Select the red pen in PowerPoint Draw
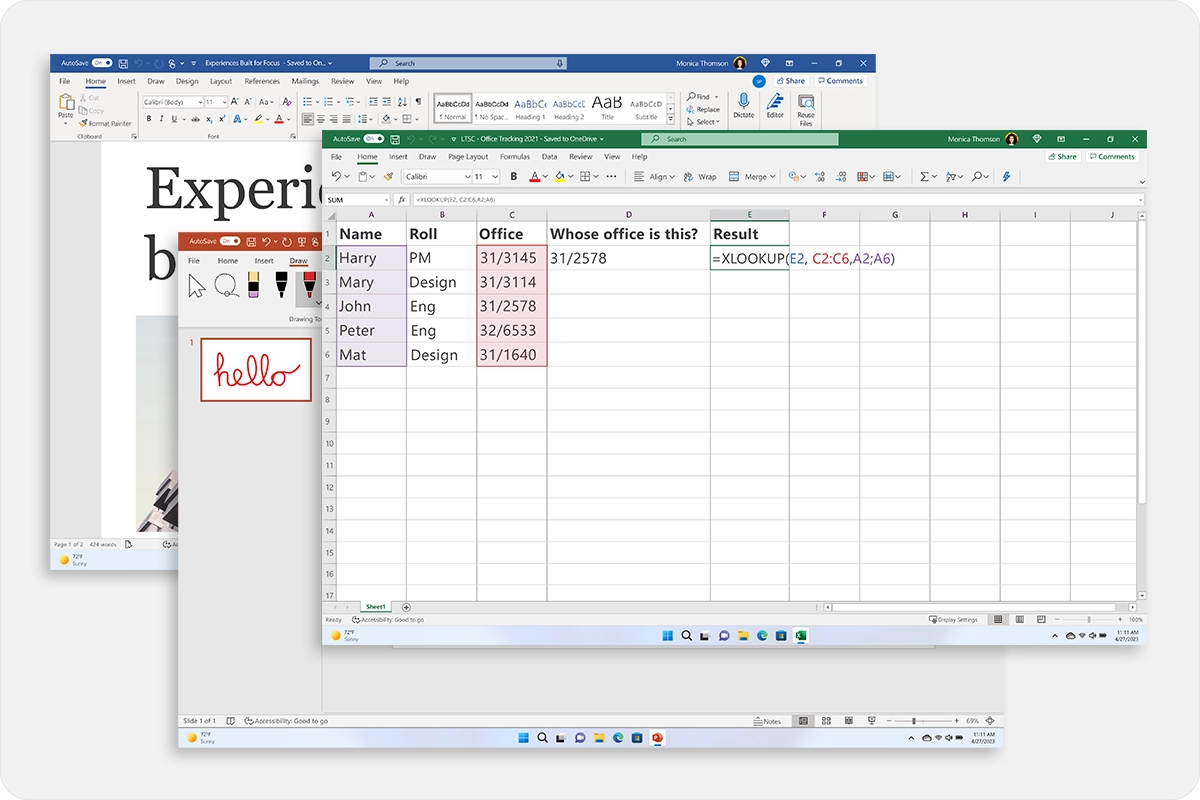This screenshot has width=1200, height=800. point(309,284)
